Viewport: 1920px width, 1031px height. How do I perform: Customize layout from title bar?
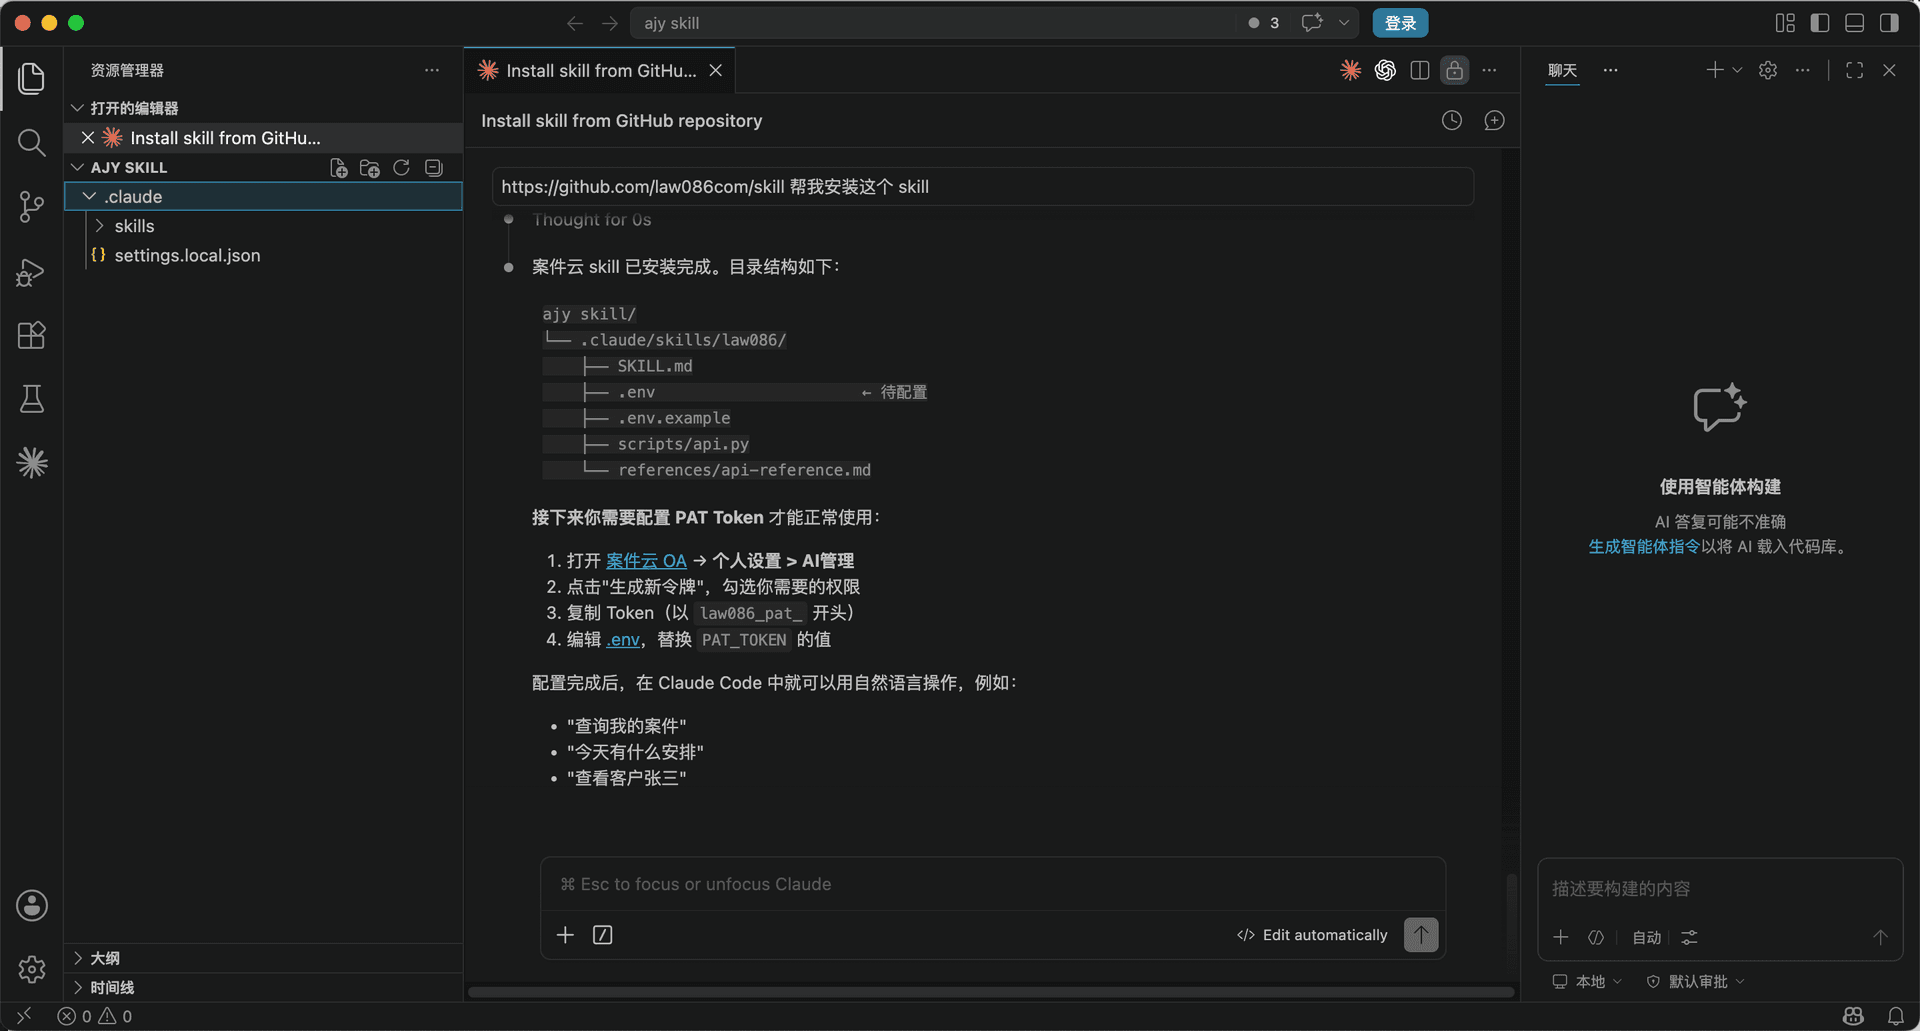pos(1785,23)
